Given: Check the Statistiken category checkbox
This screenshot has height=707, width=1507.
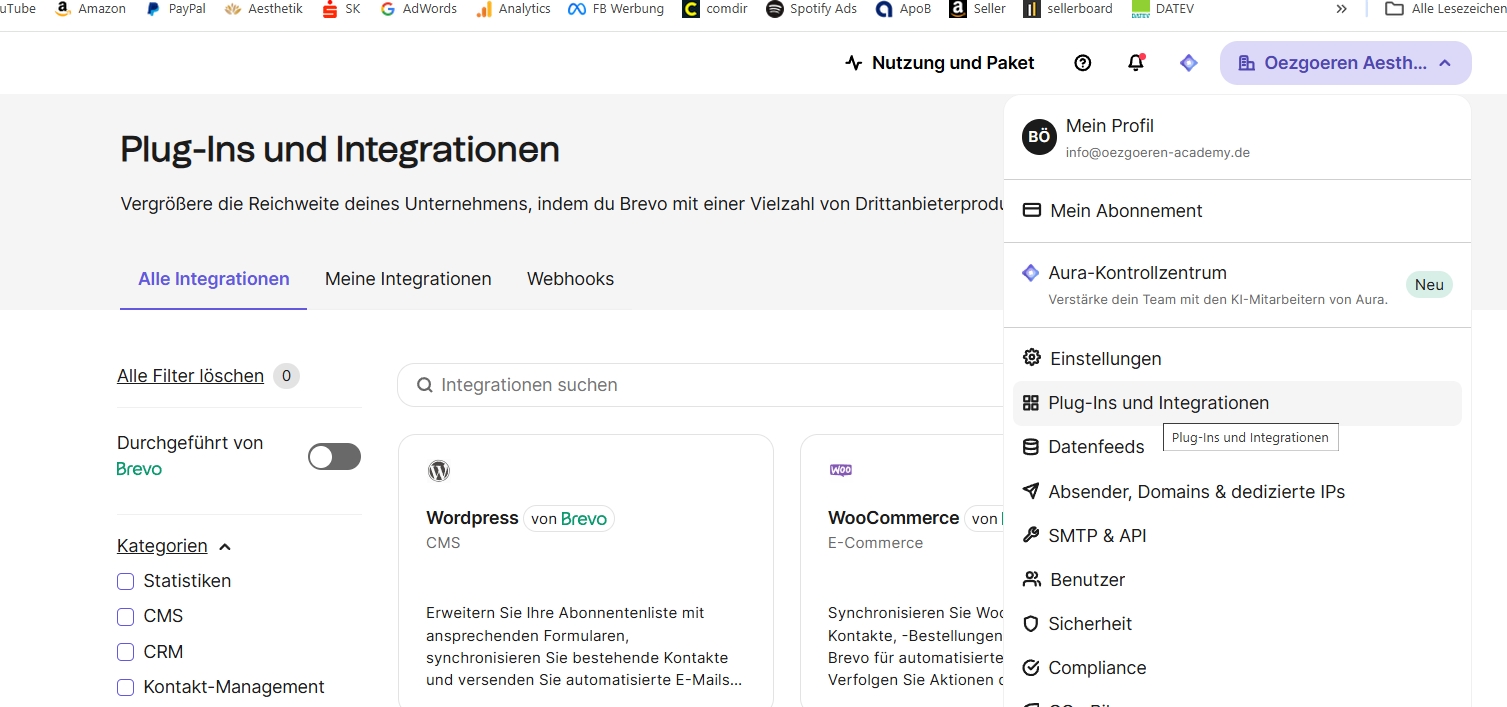Looking at the screenshot, I should 125,581.
